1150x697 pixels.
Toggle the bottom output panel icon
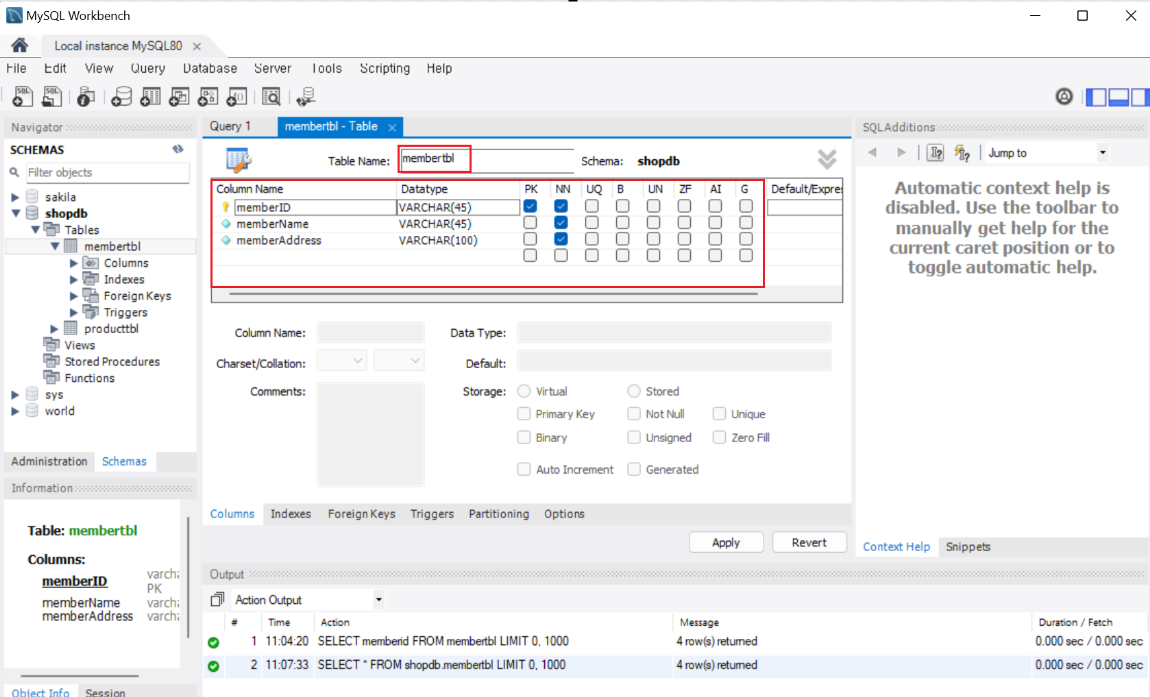point(1118,97)
